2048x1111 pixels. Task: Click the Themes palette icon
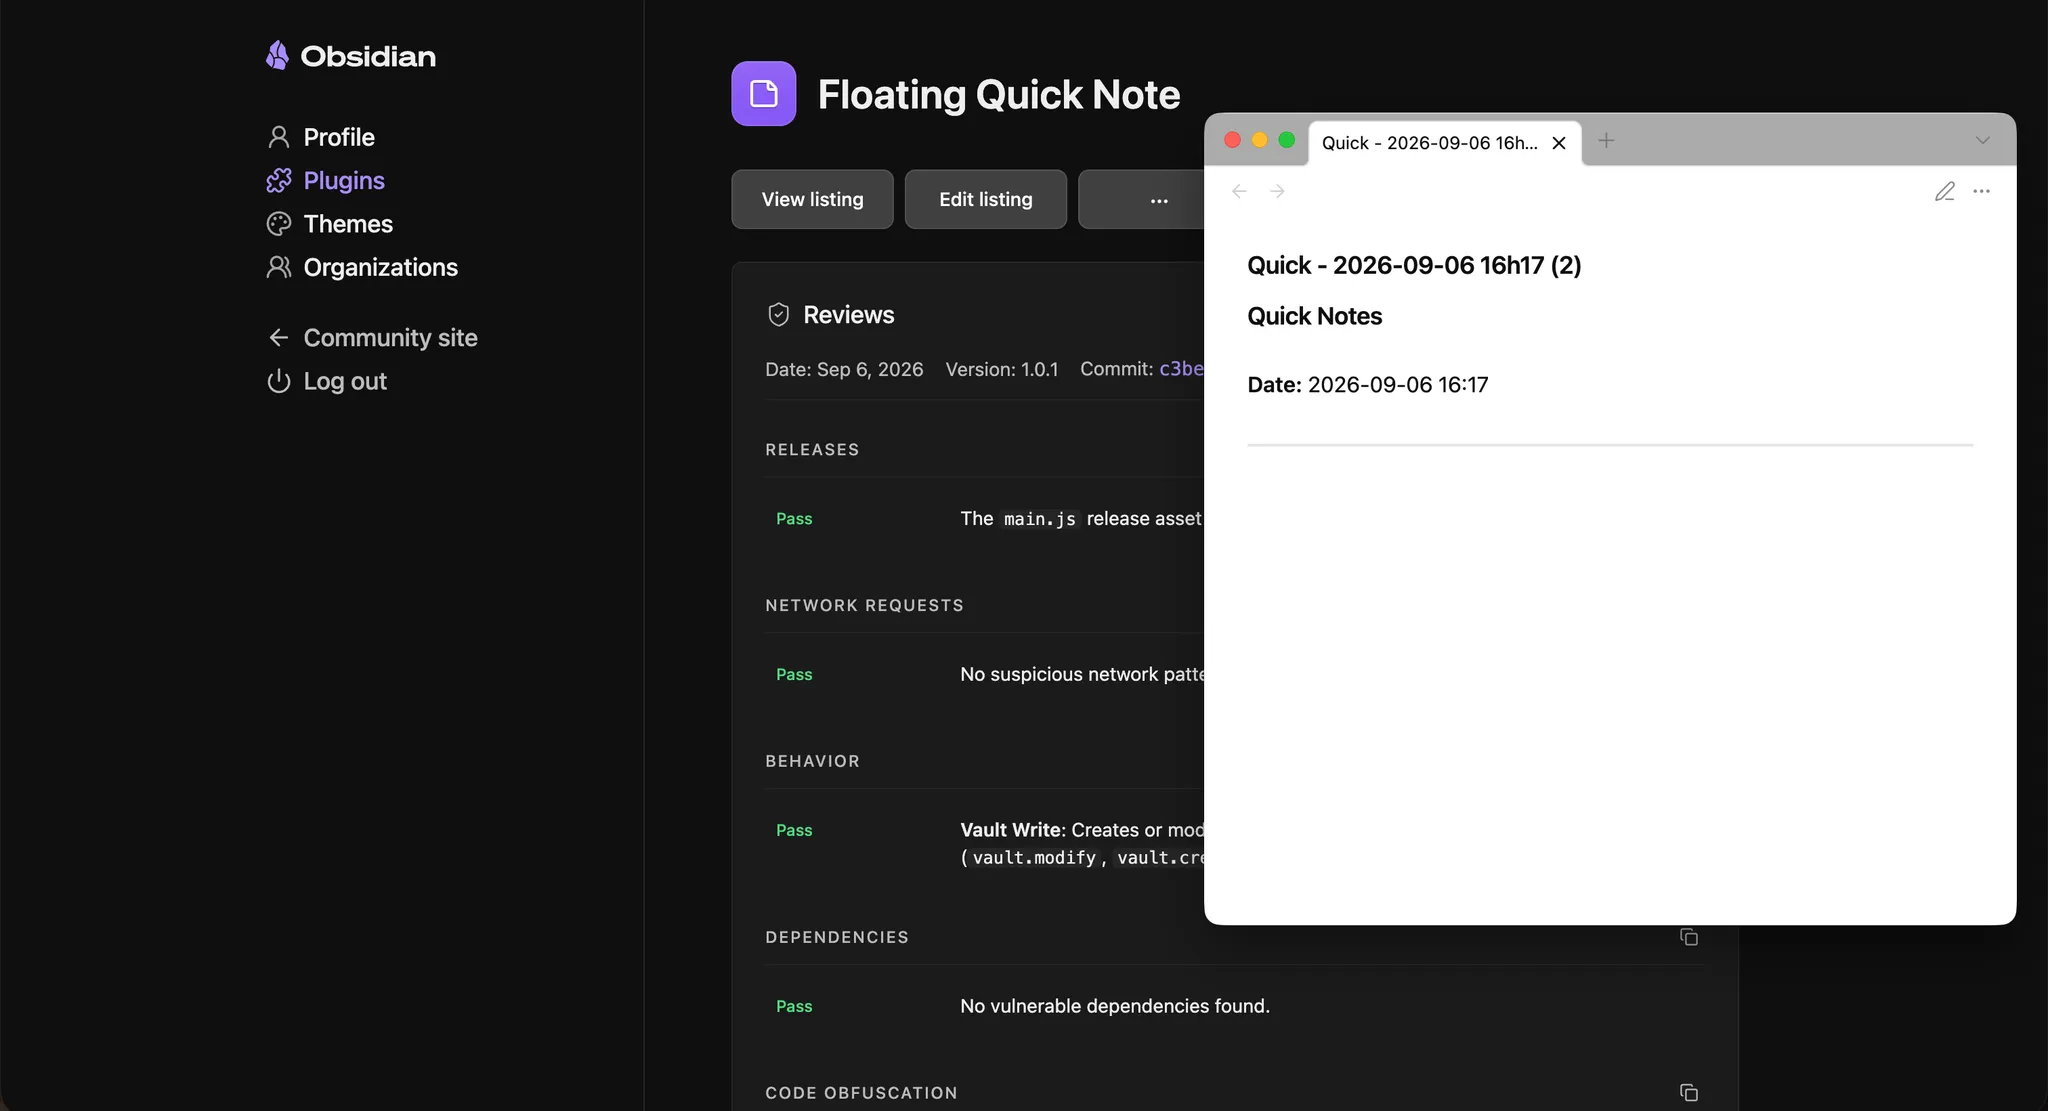tap(279, 224)
